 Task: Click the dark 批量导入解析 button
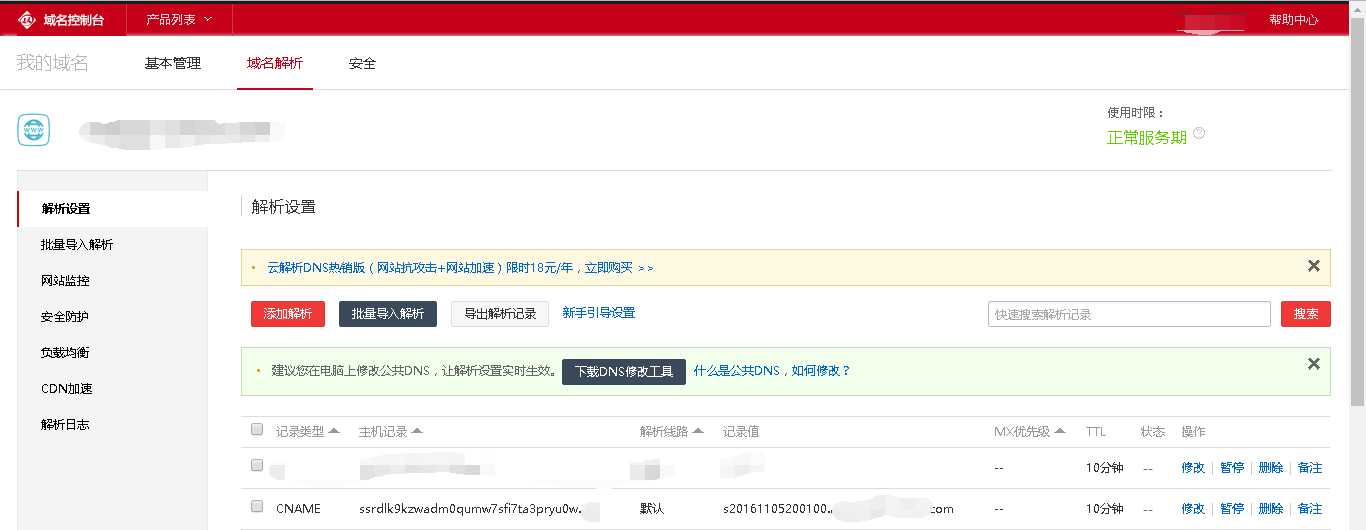point(388,314)
